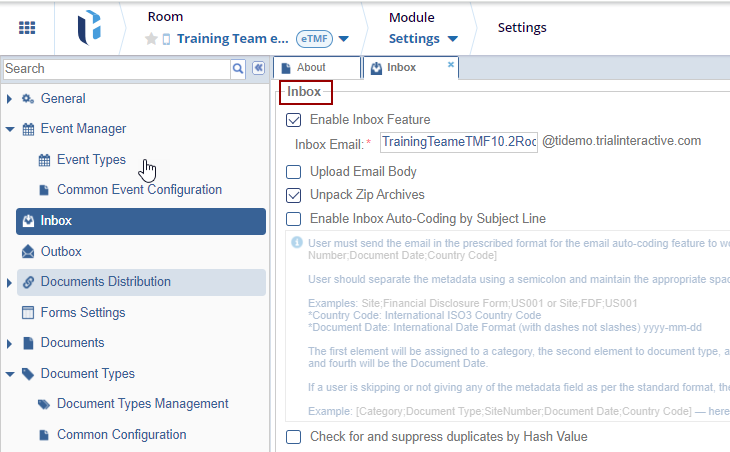
Task: Open the Module Settings dropdown
Action: (452, 39)
